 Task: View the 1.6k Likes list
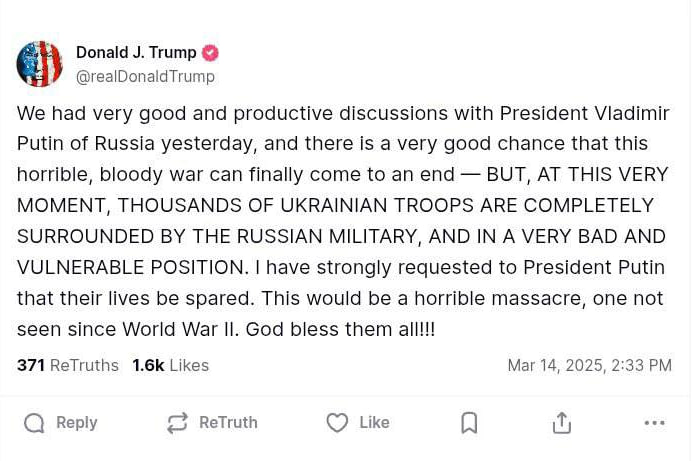[171, 365]
